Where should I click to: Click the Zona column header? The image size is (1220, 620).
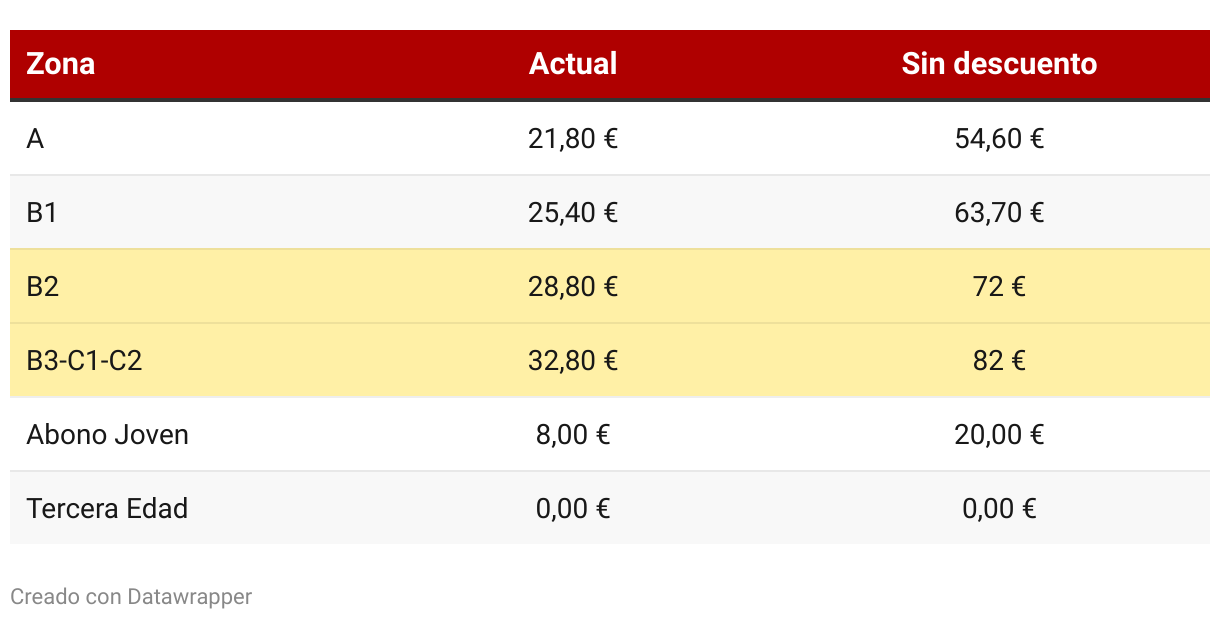[61, 64]
